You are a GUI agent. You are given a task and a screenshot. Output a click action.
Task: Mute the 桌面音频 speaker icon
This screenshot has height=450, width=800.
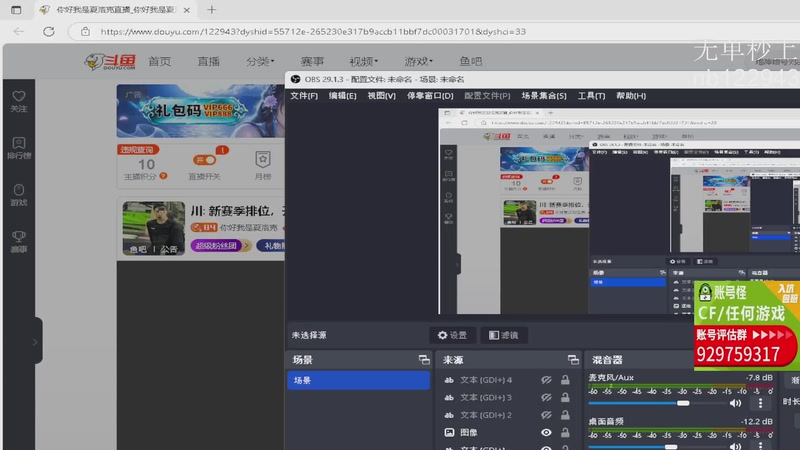(x=735, y=446)
